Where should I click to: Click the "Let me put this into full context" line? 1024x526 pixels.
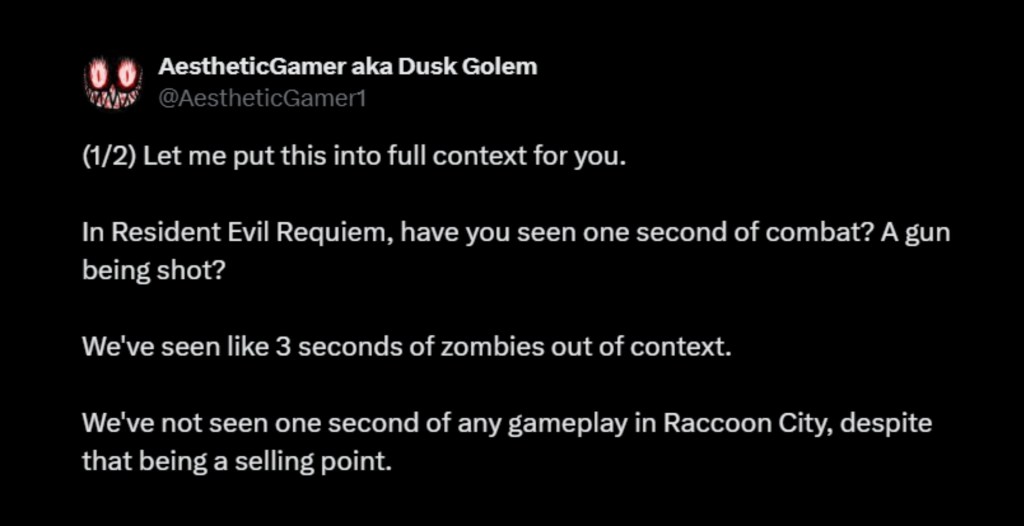[x=300, y=162]
